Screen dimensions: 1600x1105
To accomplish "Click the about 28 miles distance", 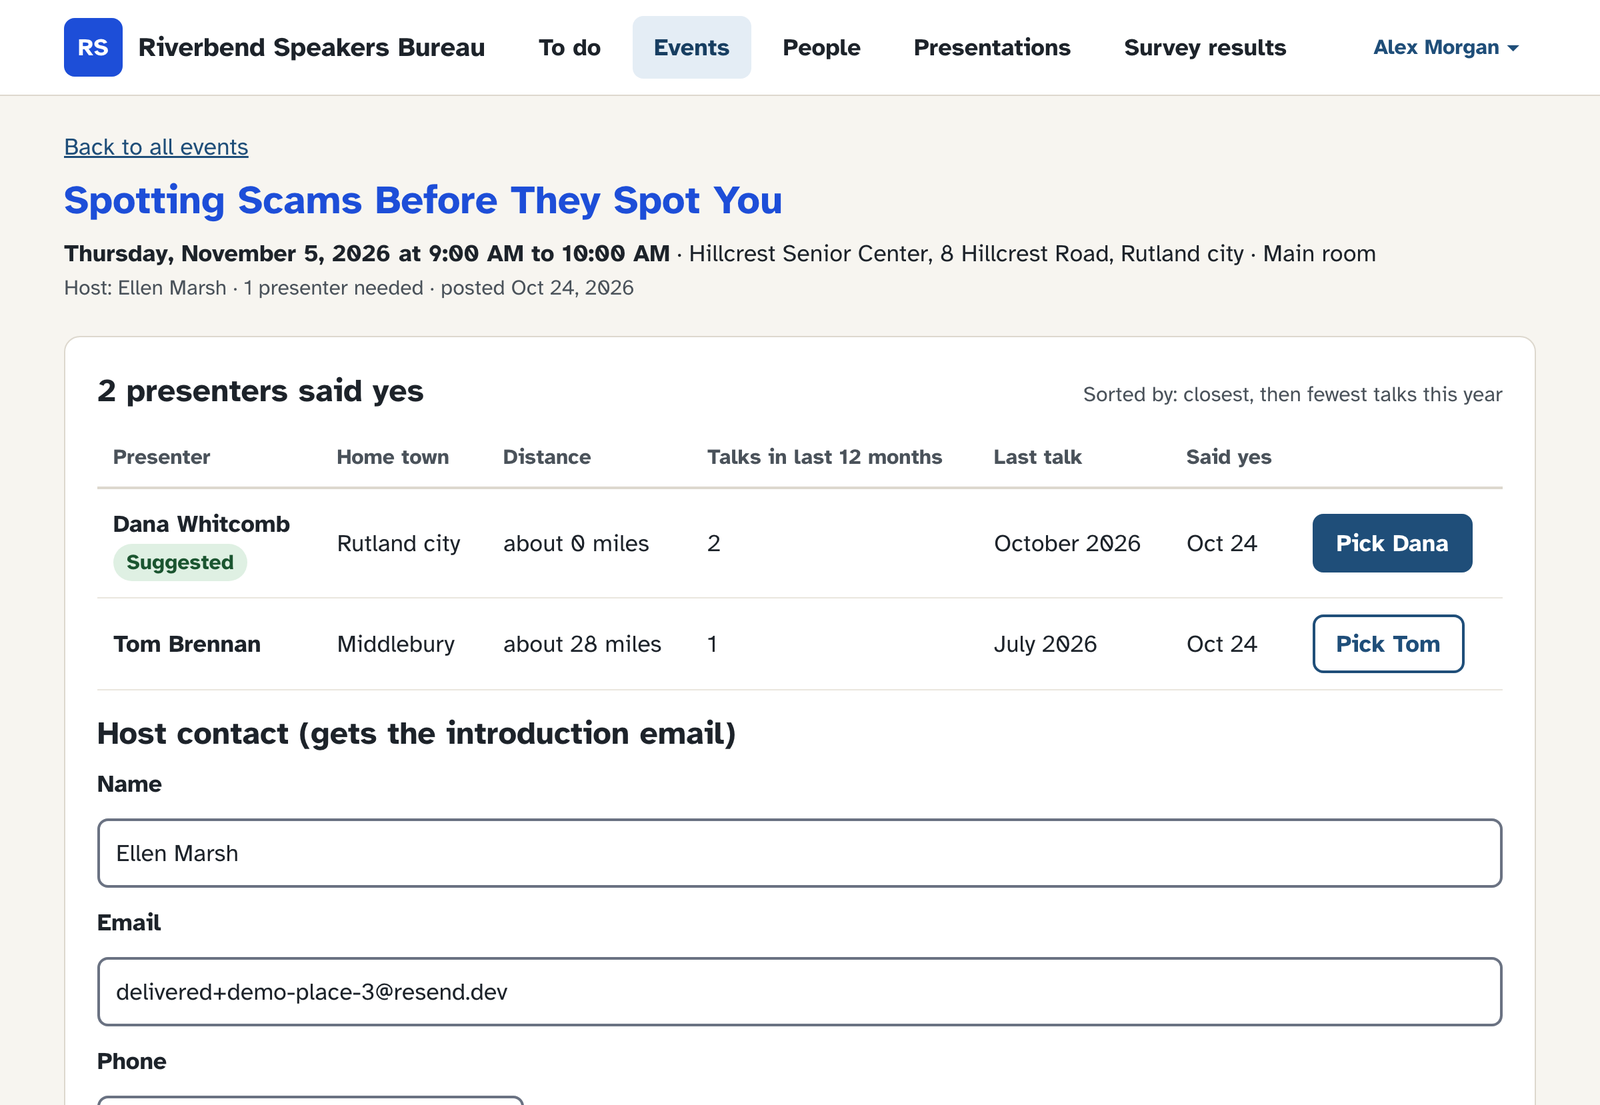I will (582, 644).
